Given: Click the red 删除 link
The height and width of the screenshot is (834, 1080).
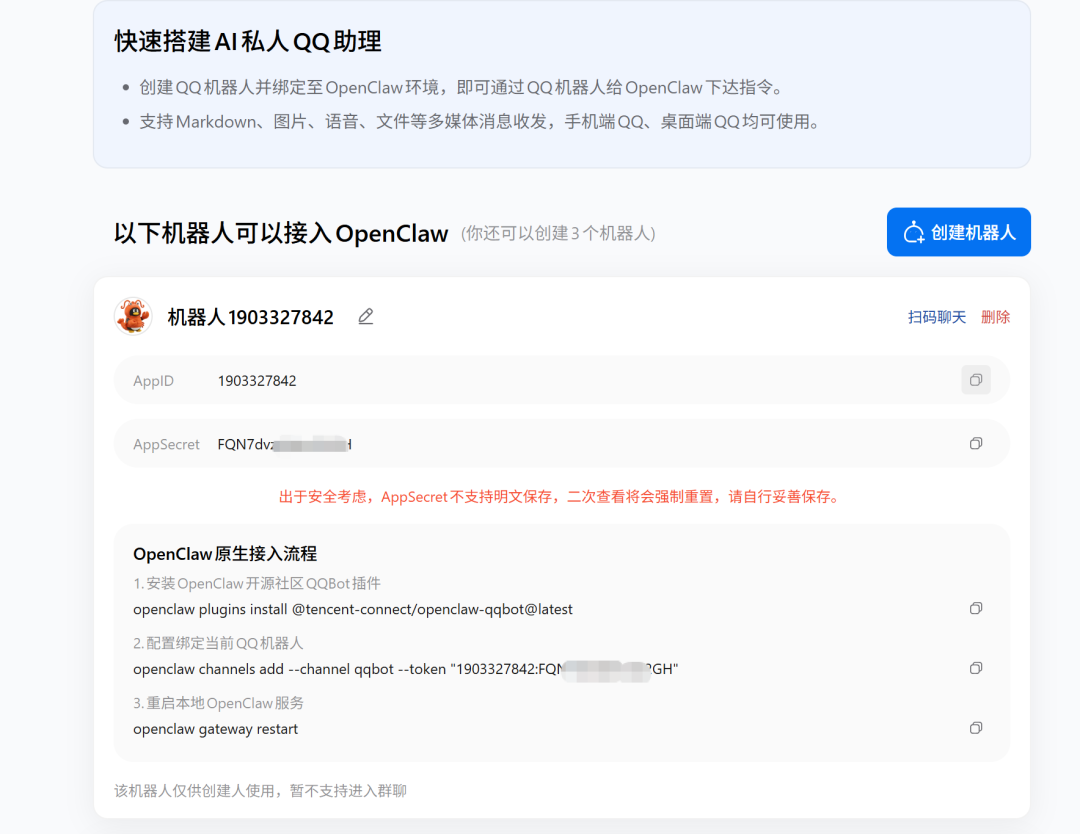Looking at the screenshot, I should pos(995,317).
